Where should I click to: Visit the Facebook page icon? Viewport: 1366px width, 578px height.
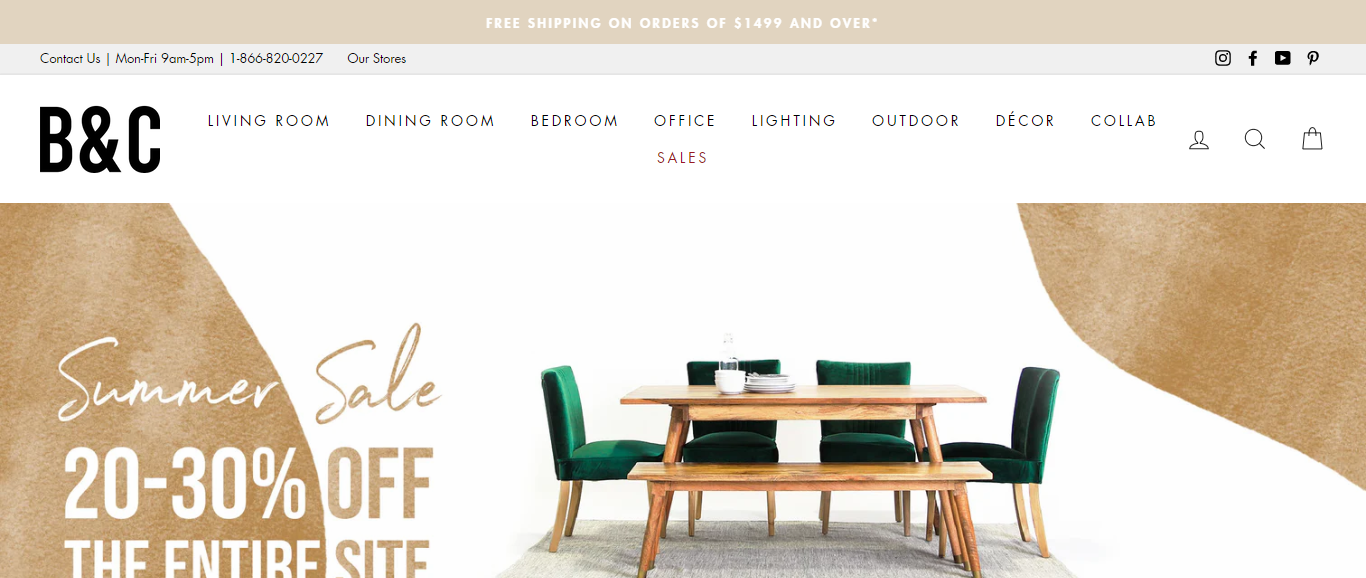pyautogui.click(x=1253, y=58)
